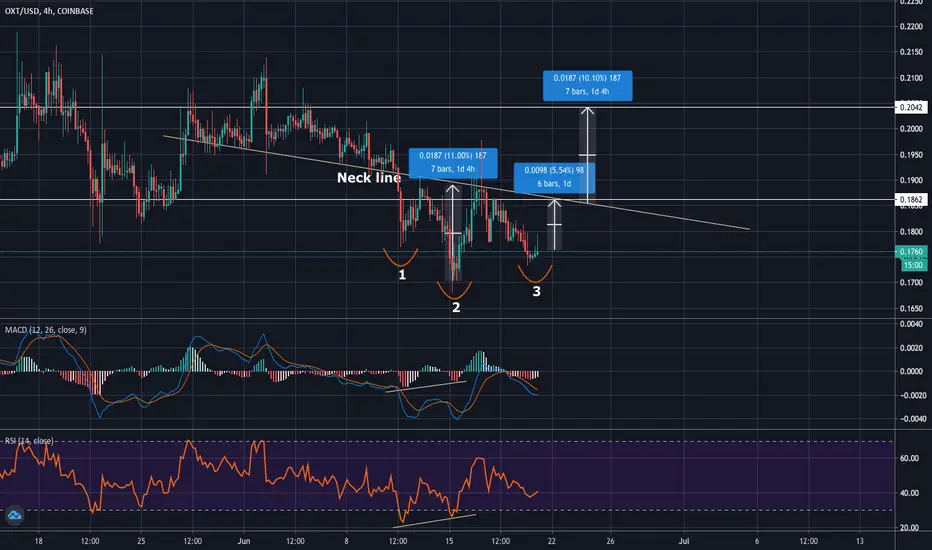This screenshot has height=550, width=932.
Task: Click the 0.0000 MACD axis value
Action: click(x=911, y=372)
